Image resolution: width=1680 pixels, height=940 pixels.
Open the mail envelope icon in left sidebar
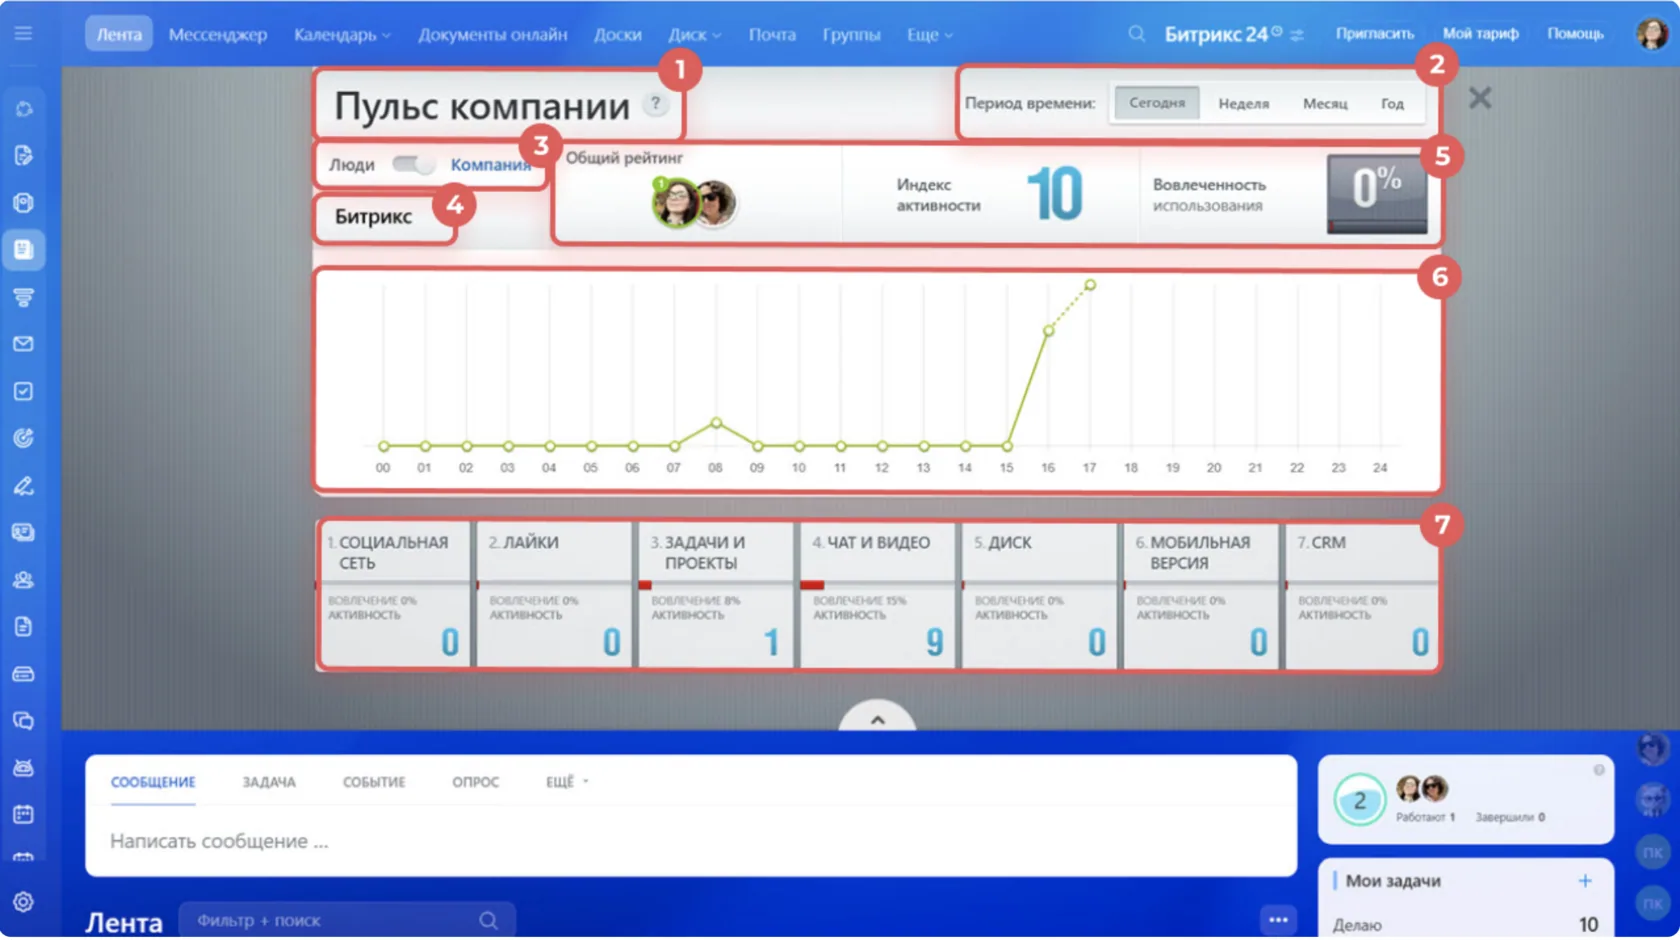23,344
